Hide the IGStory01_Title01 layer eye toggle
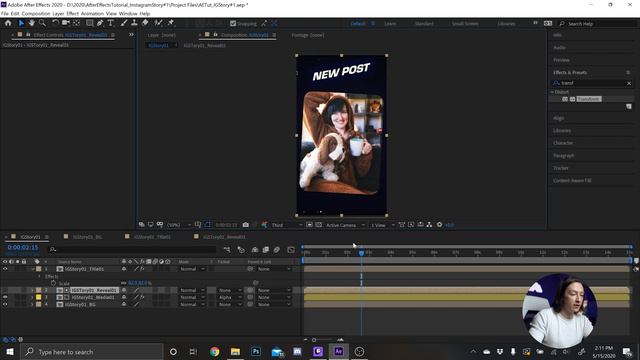 point(5,269)
